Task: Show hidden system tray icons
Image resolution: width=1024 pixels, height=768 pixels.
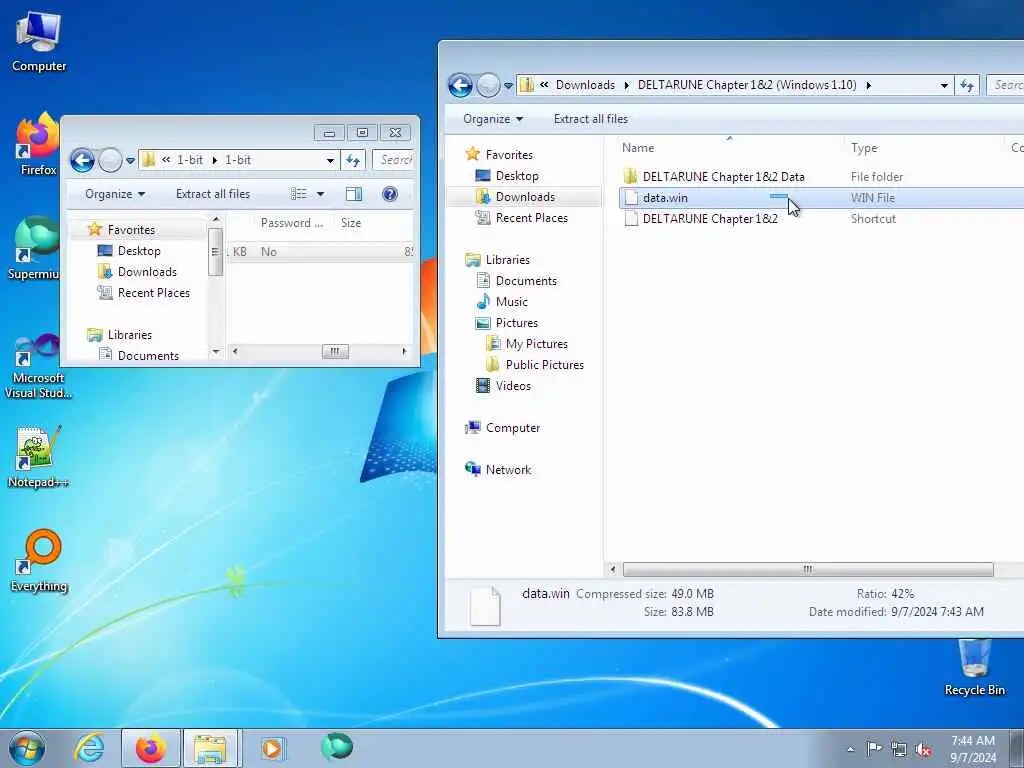Action: pos(850,749)
